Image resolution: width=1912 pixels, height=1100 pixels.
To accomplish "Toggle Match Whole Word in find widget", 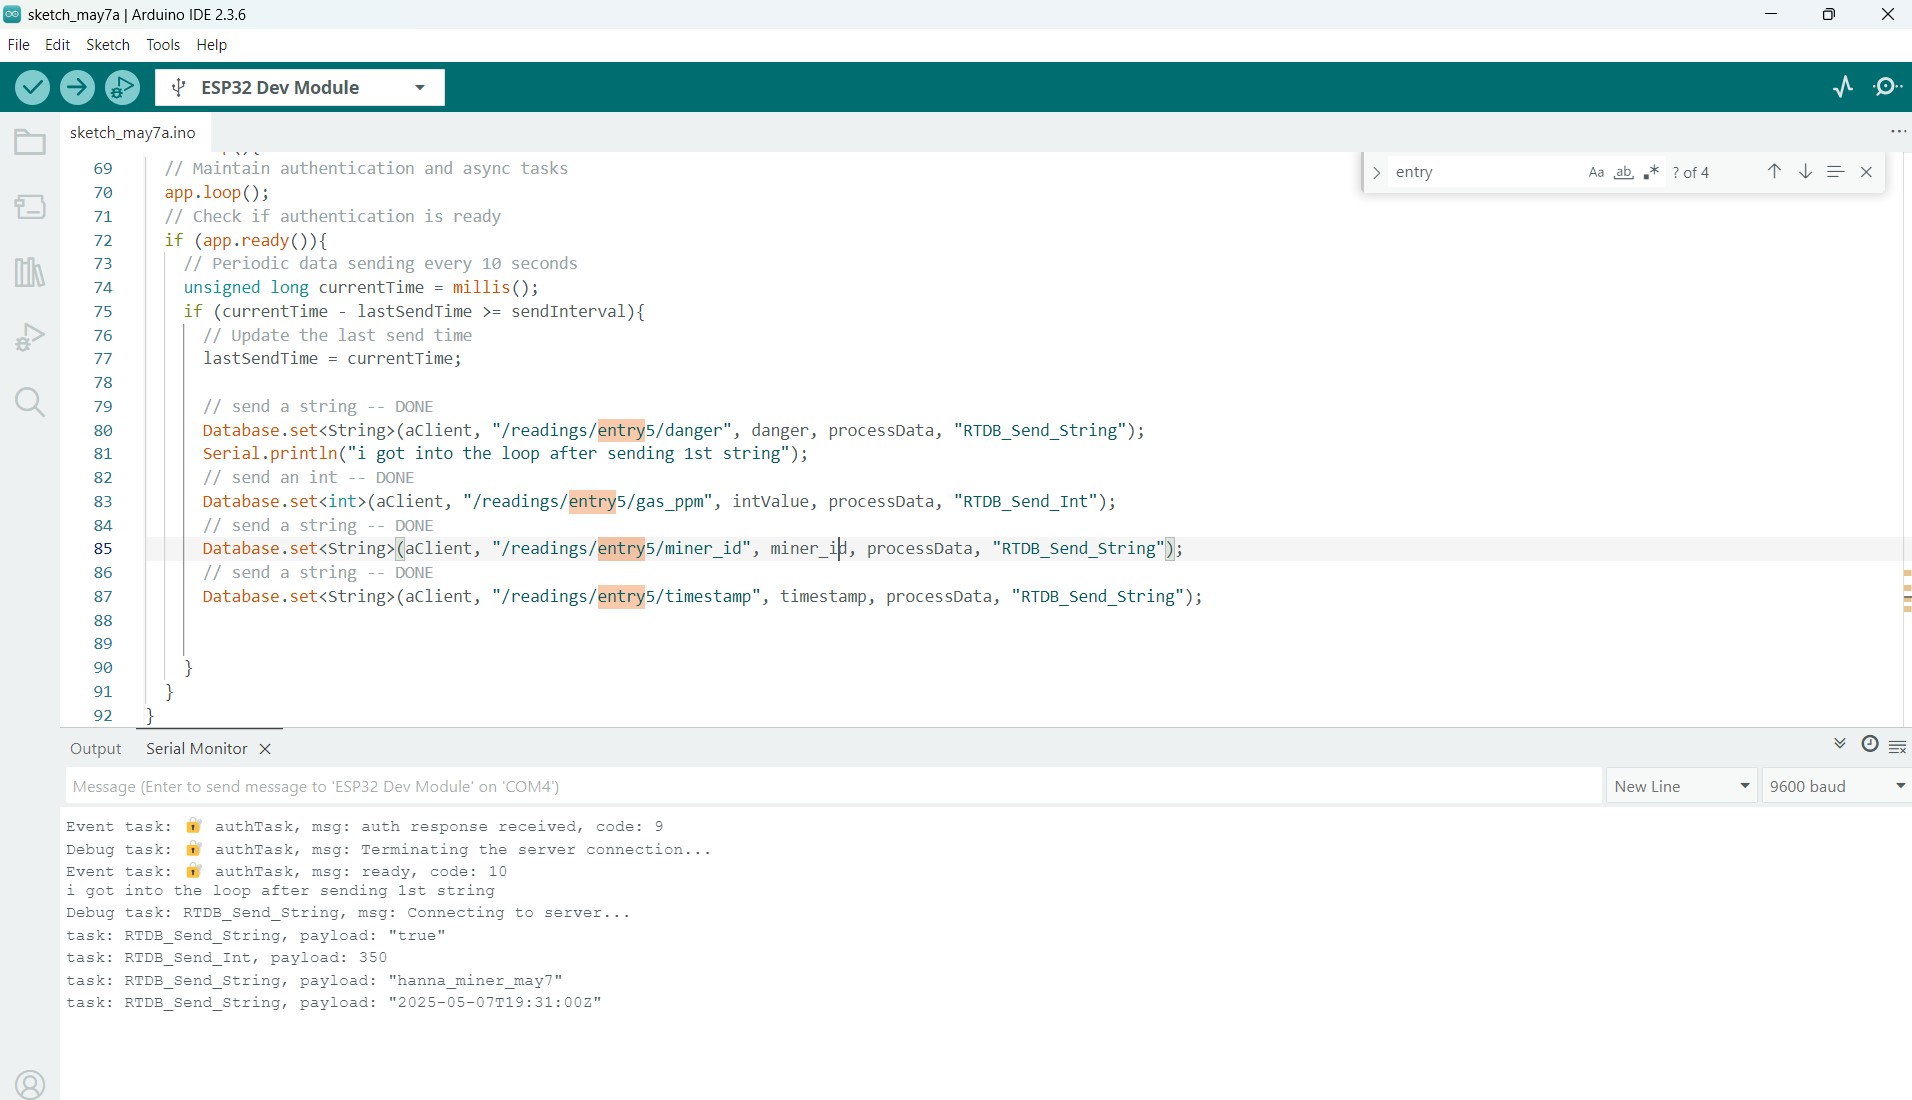I will pyautogui.click(x=1624, y=173).
